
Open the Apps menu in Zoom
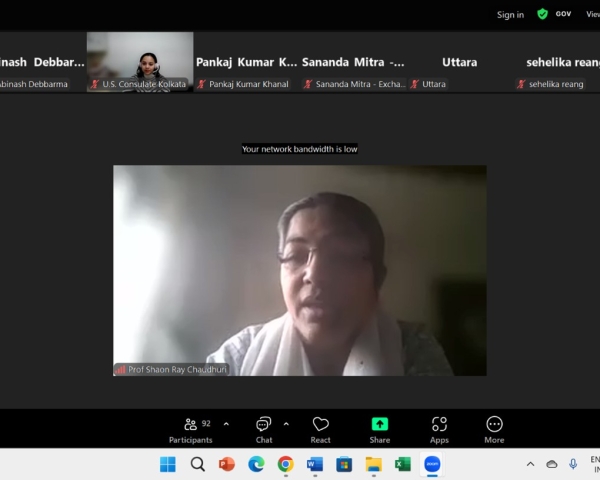point(439,429)
